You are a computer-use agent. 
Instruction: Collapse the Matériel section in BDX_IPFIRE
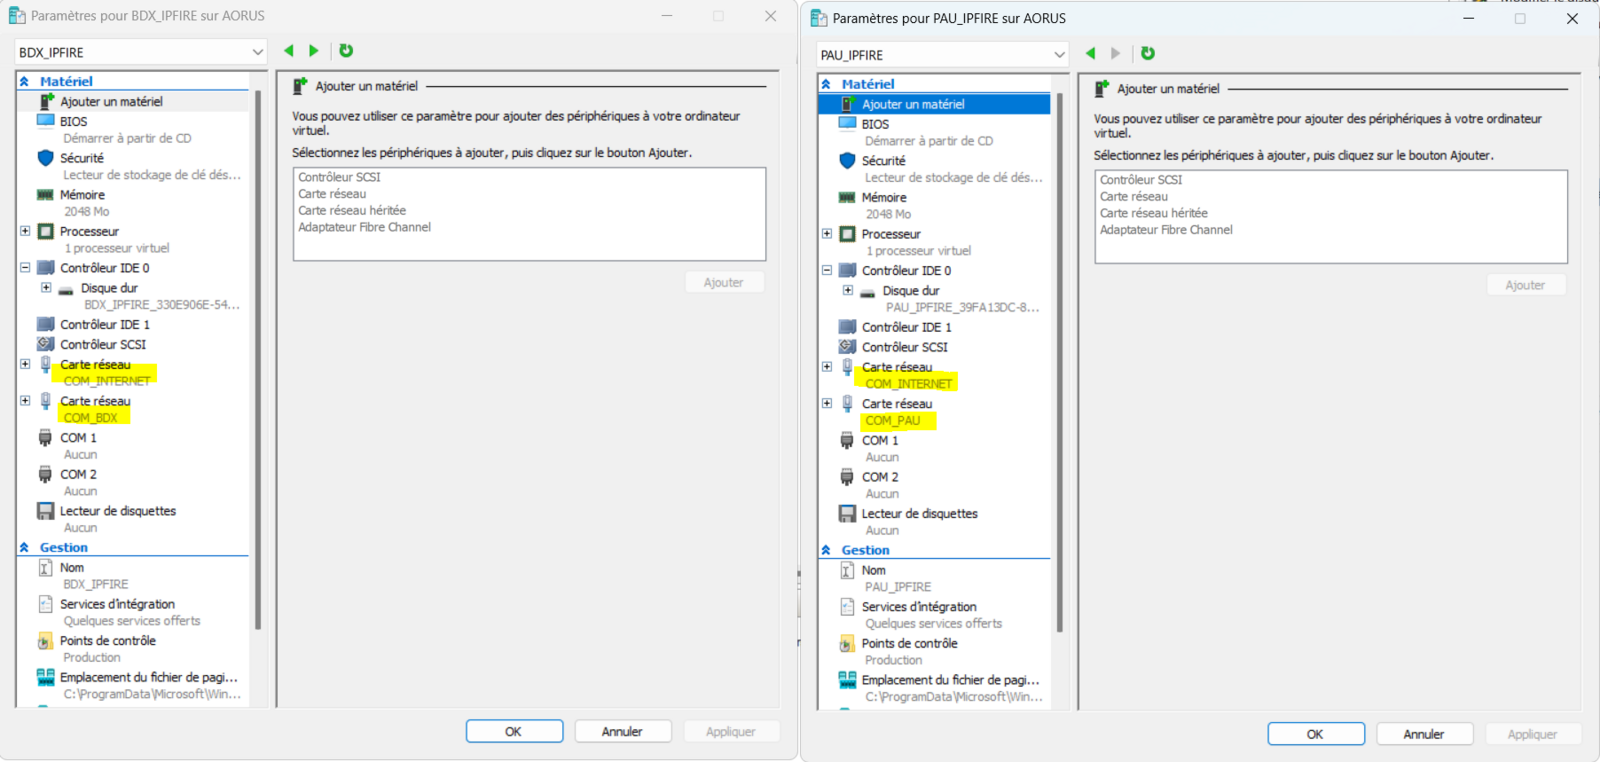pyautogui.click(x=24, y=82)
